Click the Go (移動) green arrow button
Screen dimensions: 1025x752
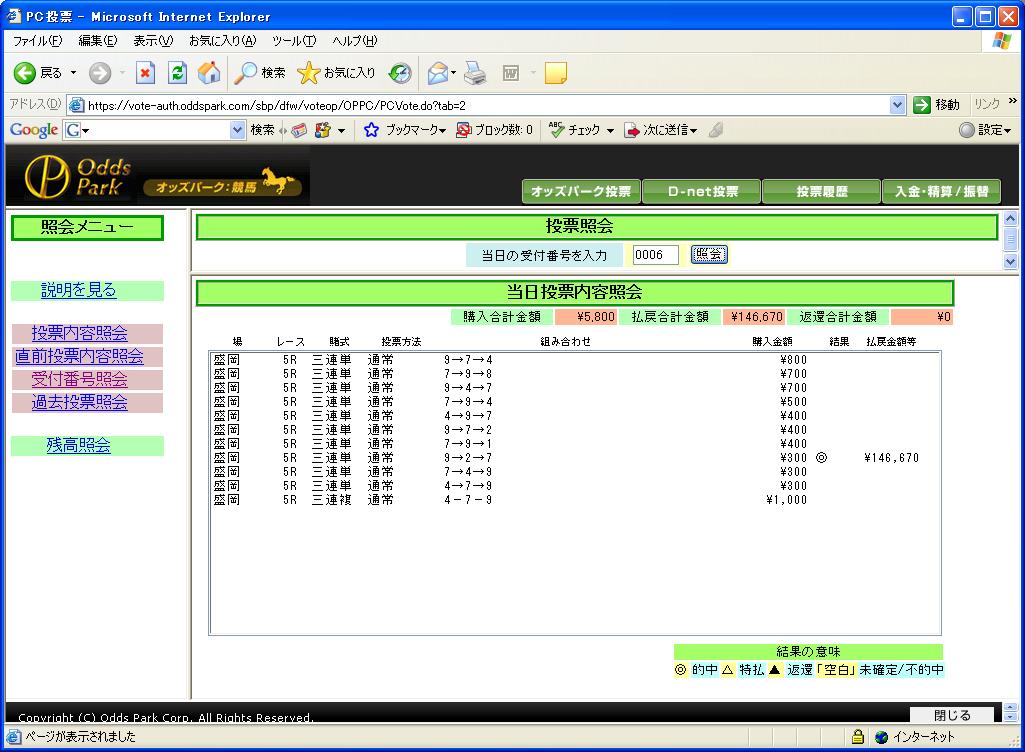(x=921, y=105)
